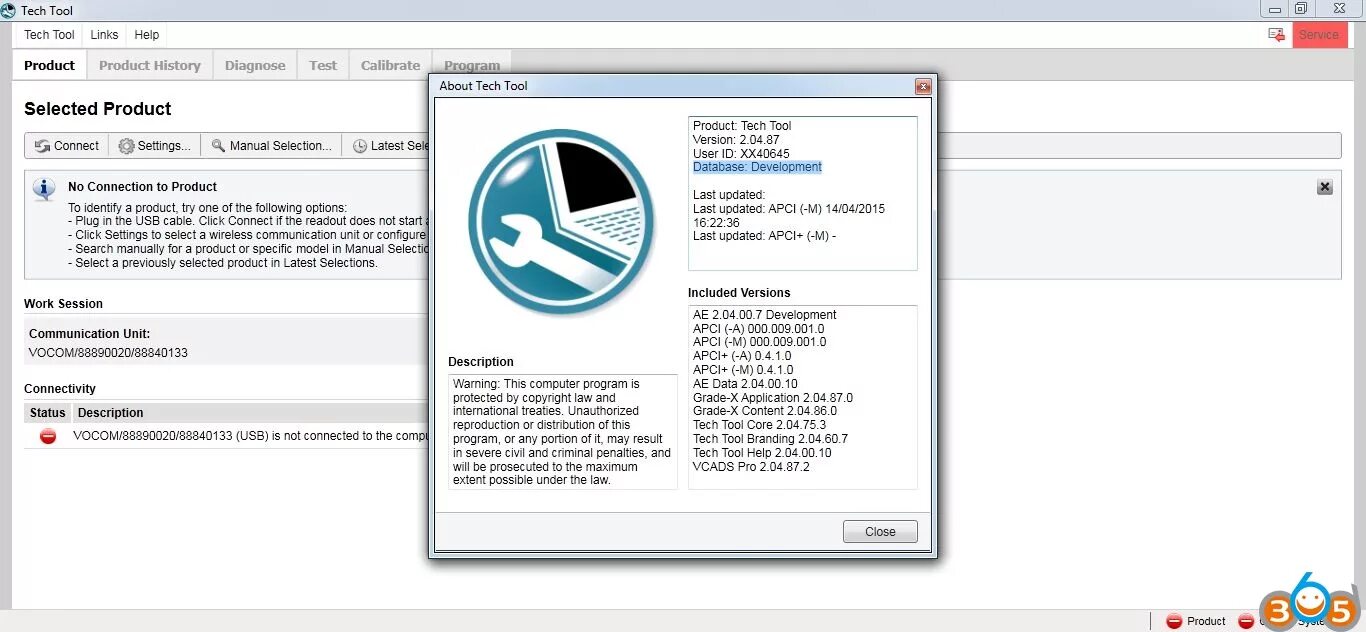Click the Status column header
1366x632 pixels.
(47, 413)
